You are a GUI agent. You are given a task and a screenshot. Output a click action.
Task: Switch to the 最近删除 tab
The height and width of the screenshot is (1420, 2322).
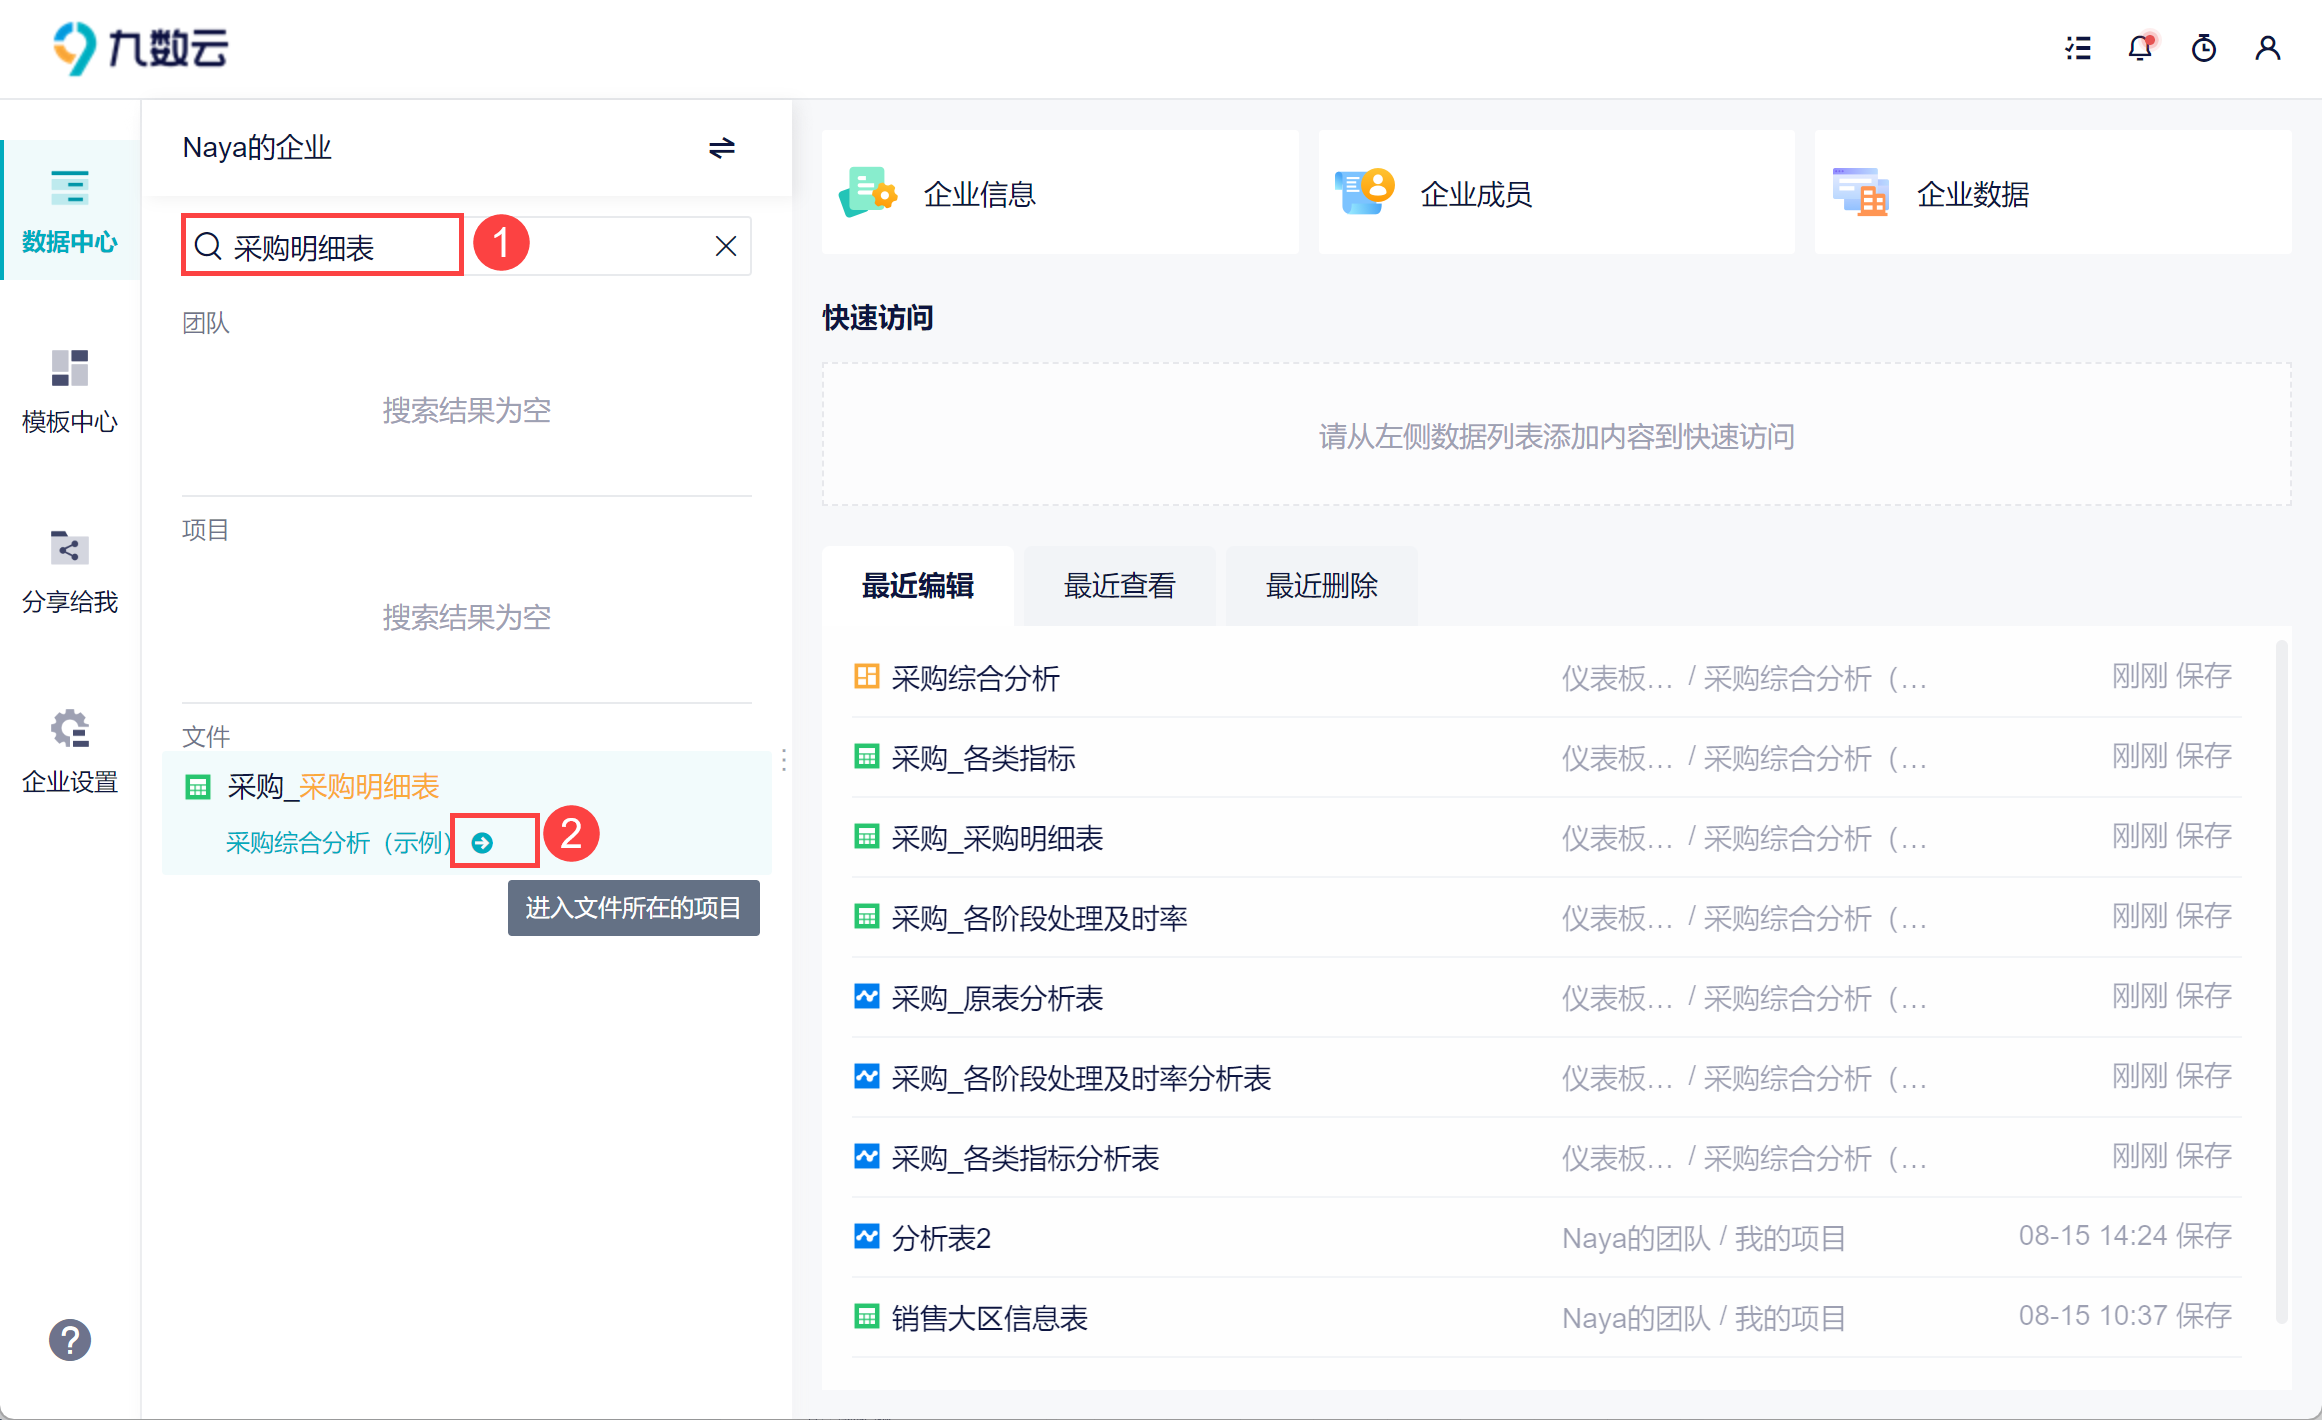1321,586
